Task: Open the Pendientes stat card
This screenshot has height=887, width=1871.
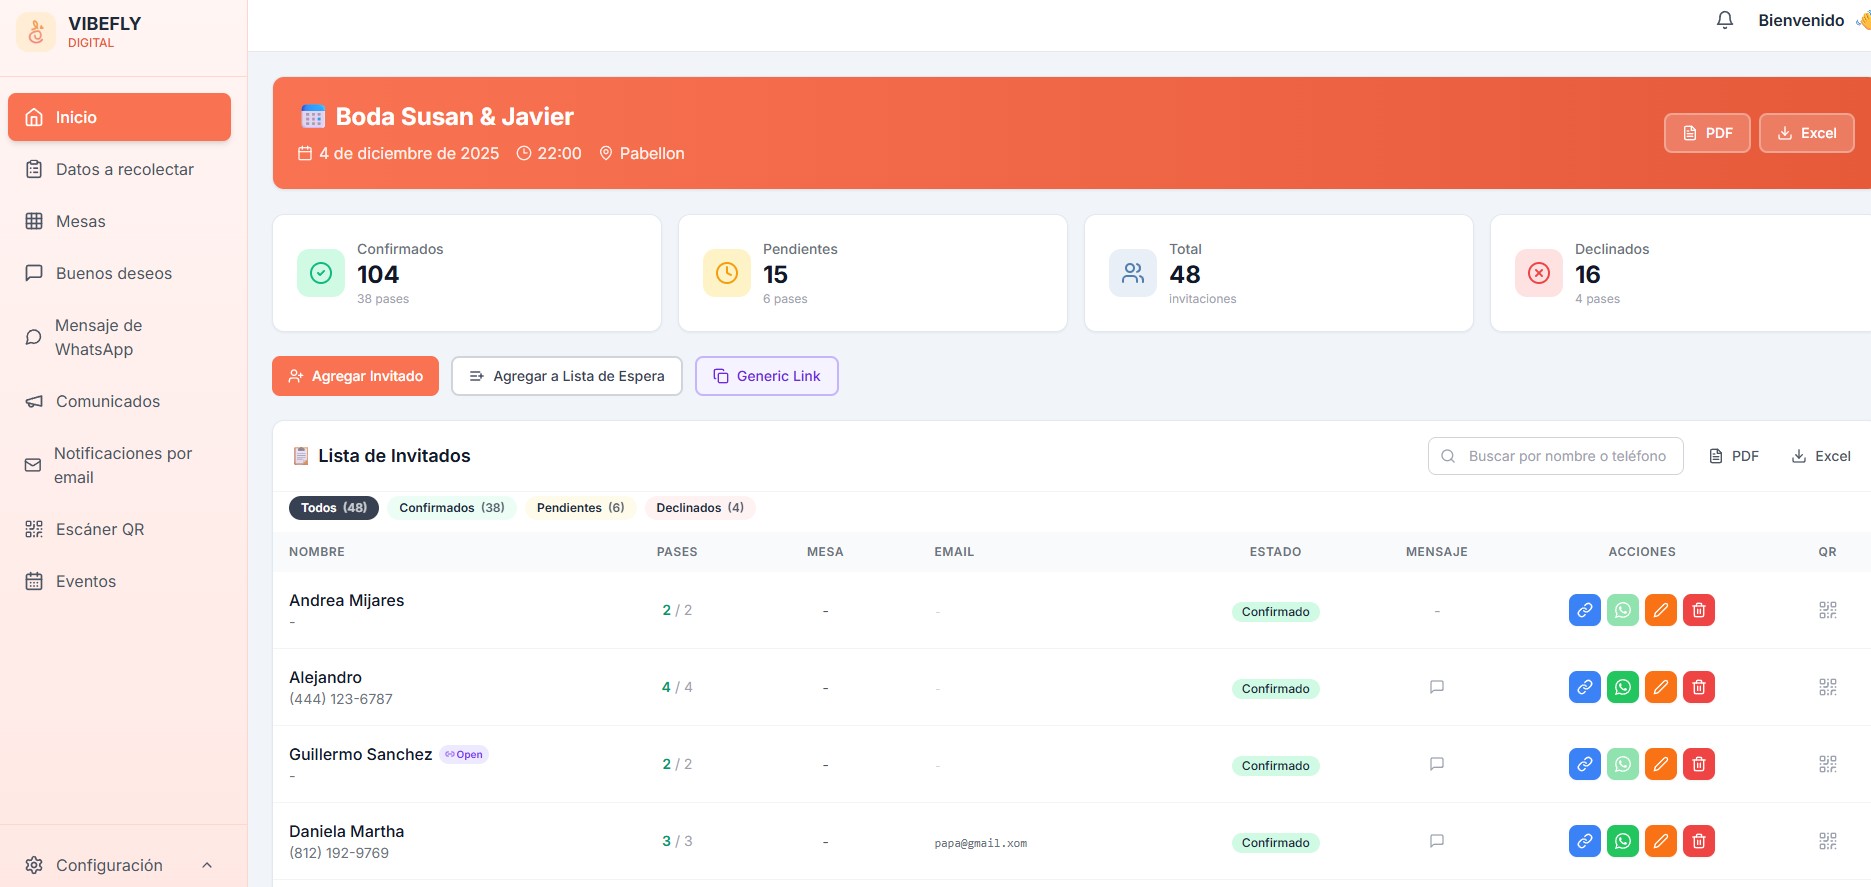Action: coord(873,273)
